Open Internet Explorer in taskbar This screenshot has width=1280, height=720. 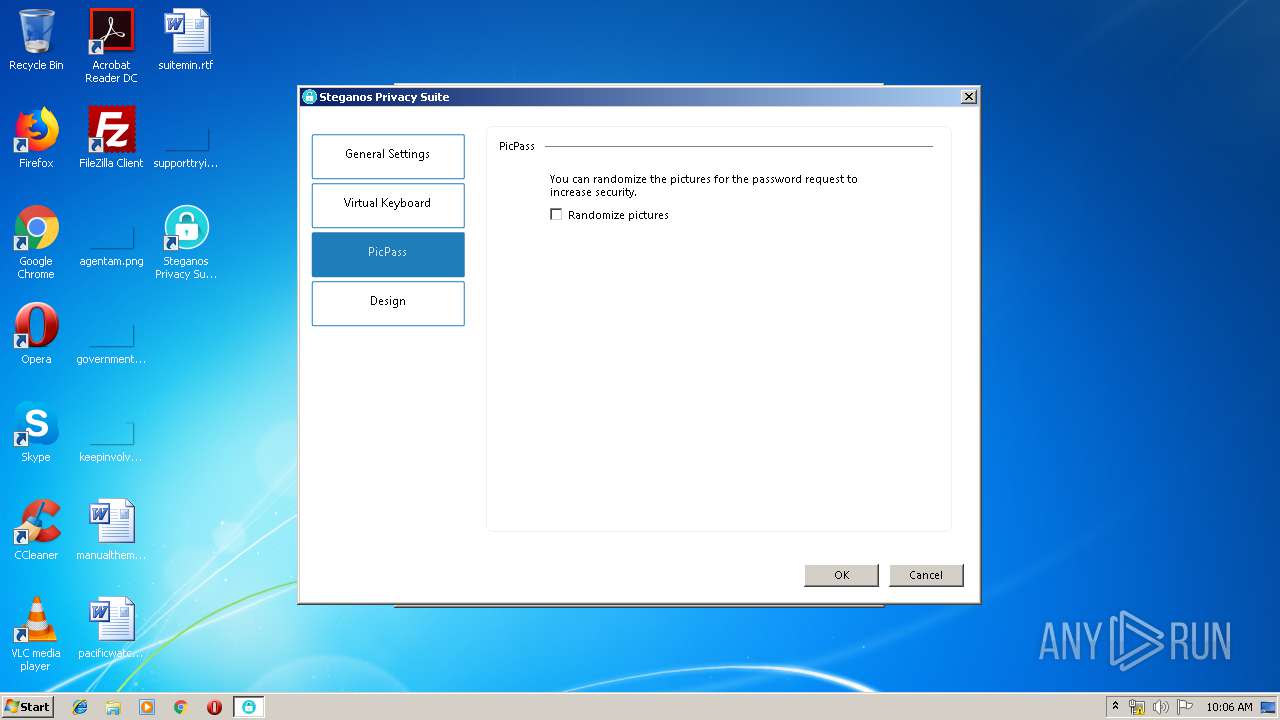pyautogui.click(x=80, y=707)
